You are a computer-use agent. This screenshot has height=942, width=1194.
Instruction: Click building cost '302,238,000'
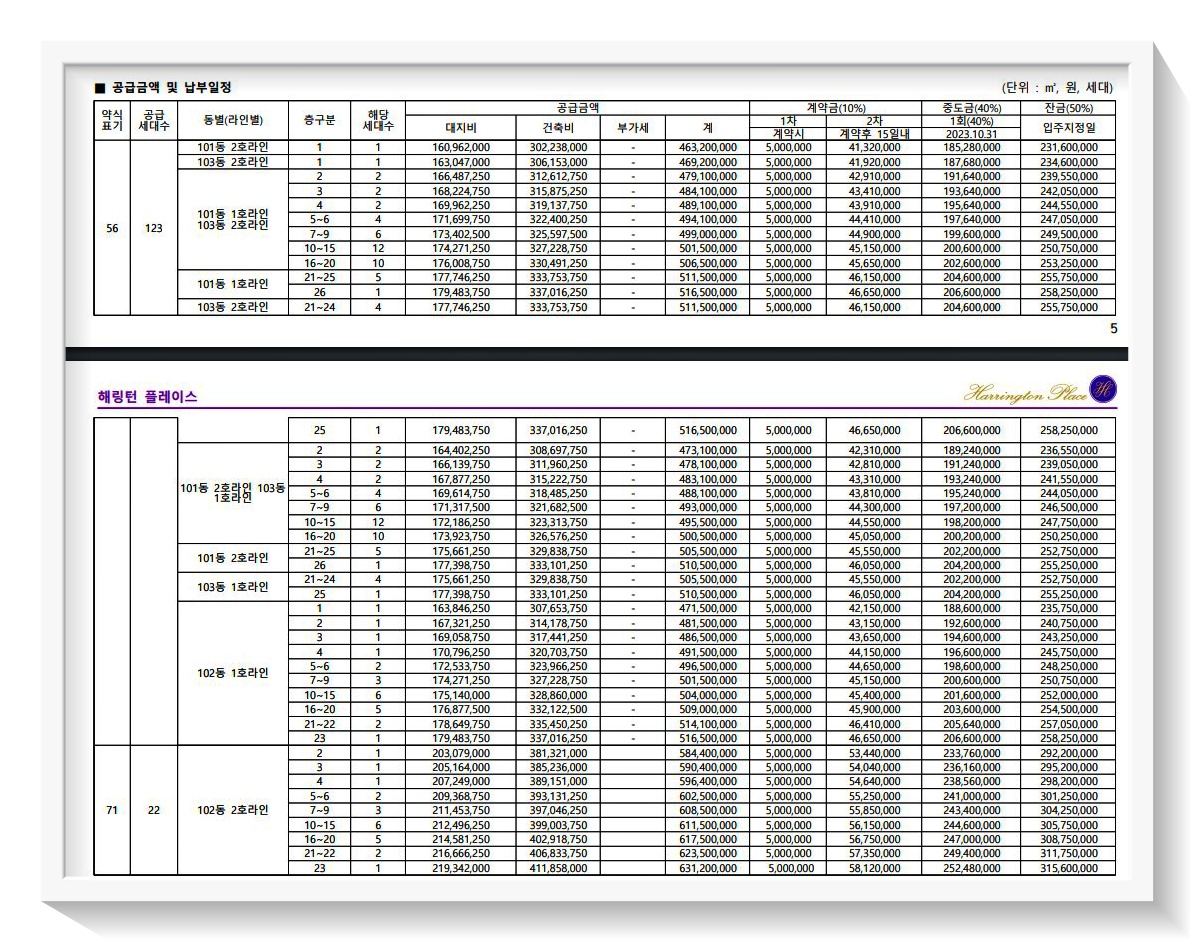pos(558,148)
